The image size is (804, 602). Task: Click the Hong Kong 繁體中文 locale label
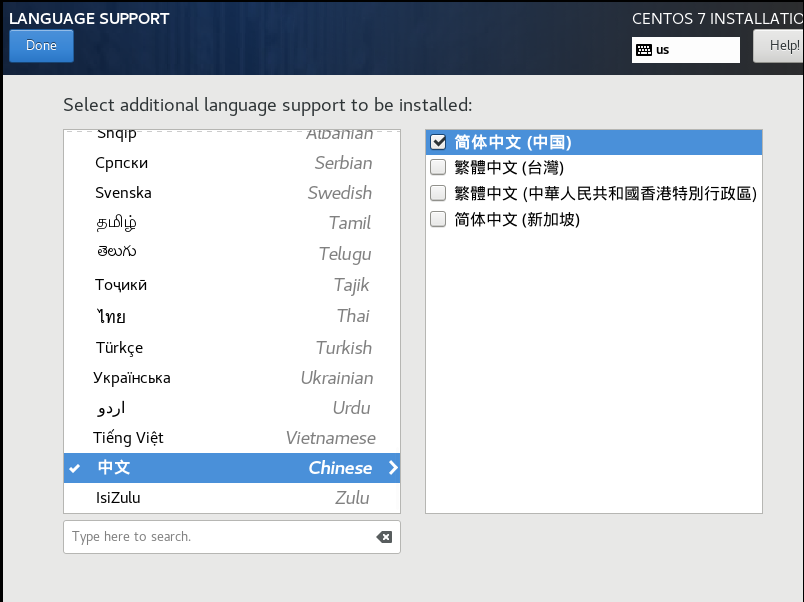pos(606,193)
